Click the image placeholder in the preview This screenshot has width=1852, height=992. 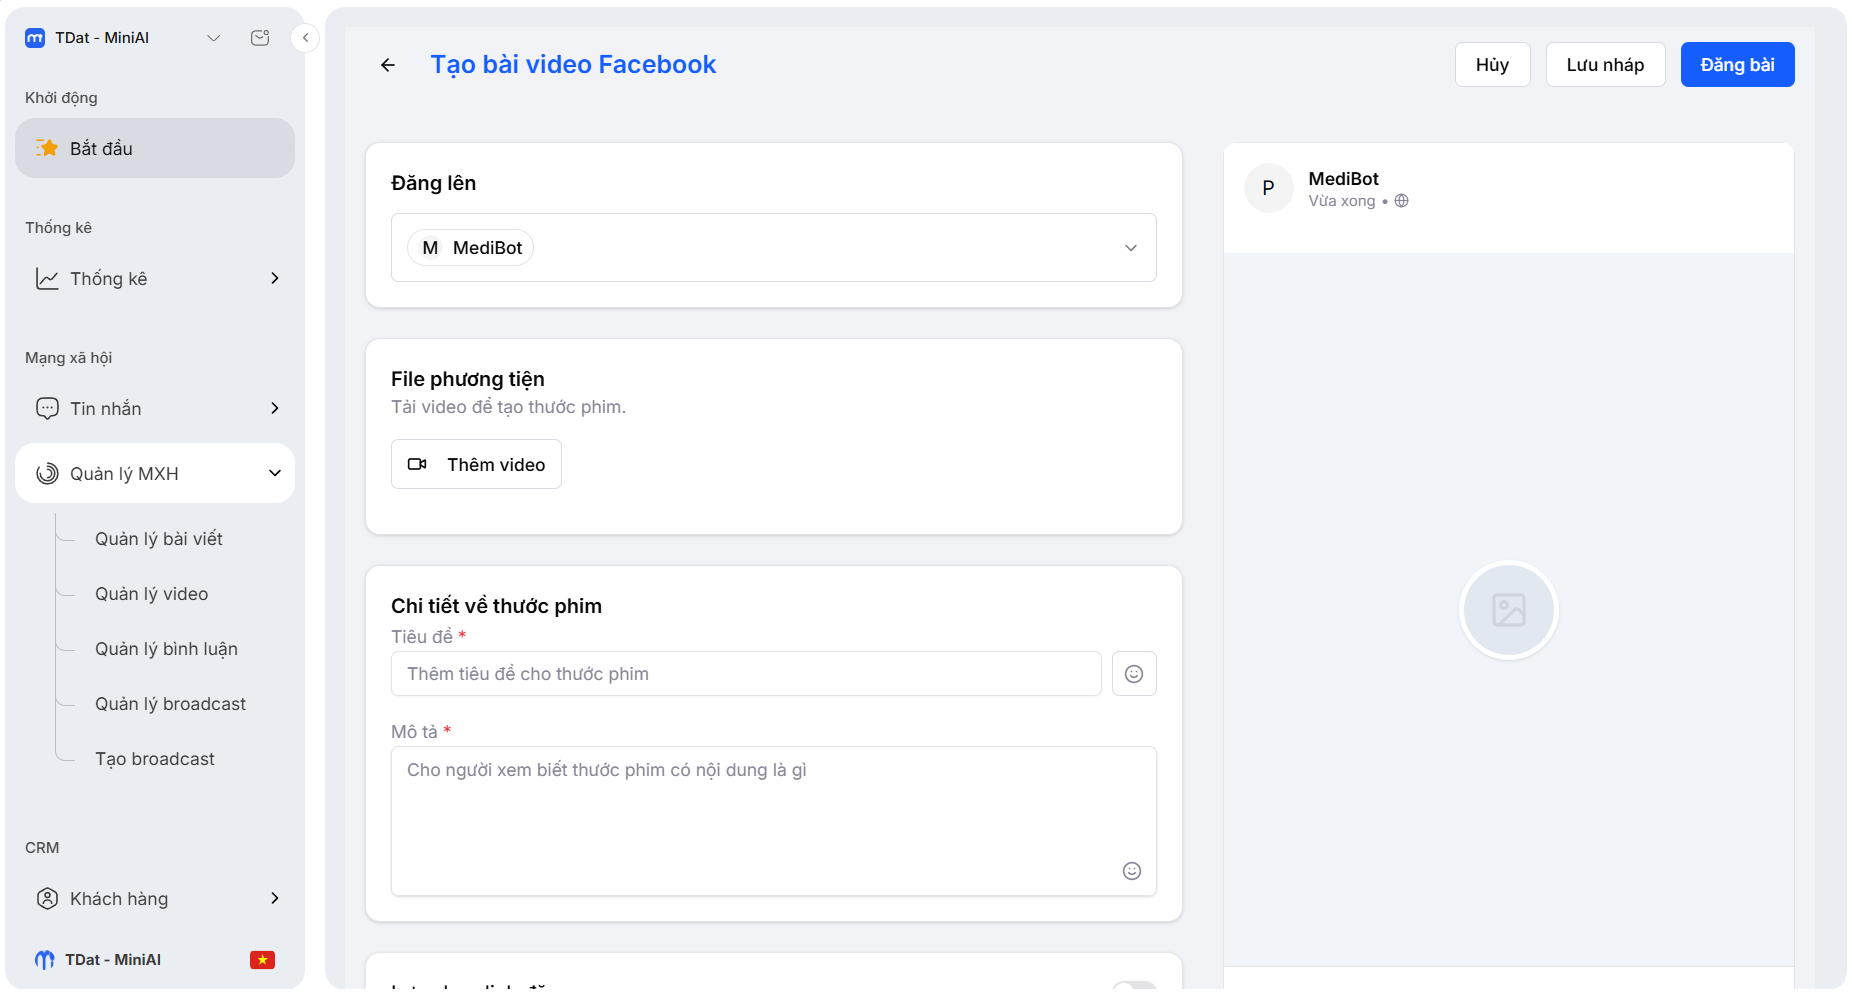pos(1508,610)
